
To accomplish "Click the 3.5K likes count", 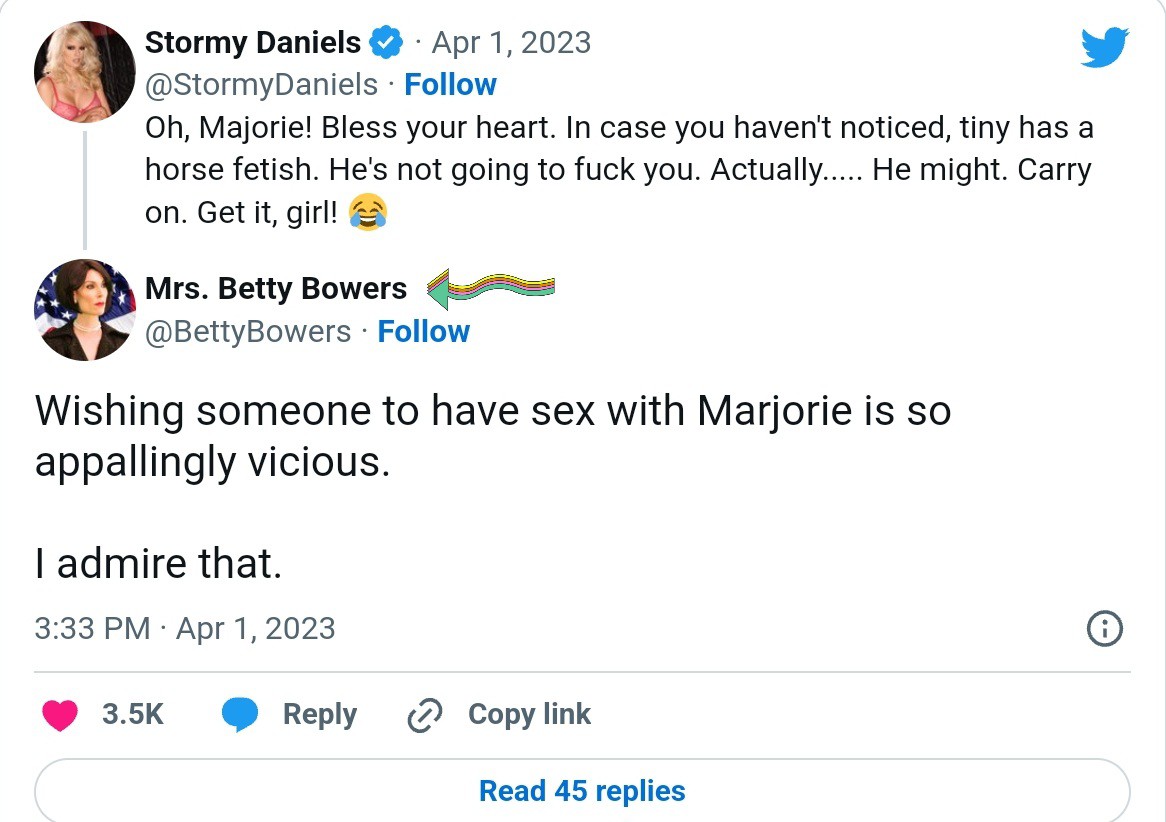I will [x=133, y=715].
